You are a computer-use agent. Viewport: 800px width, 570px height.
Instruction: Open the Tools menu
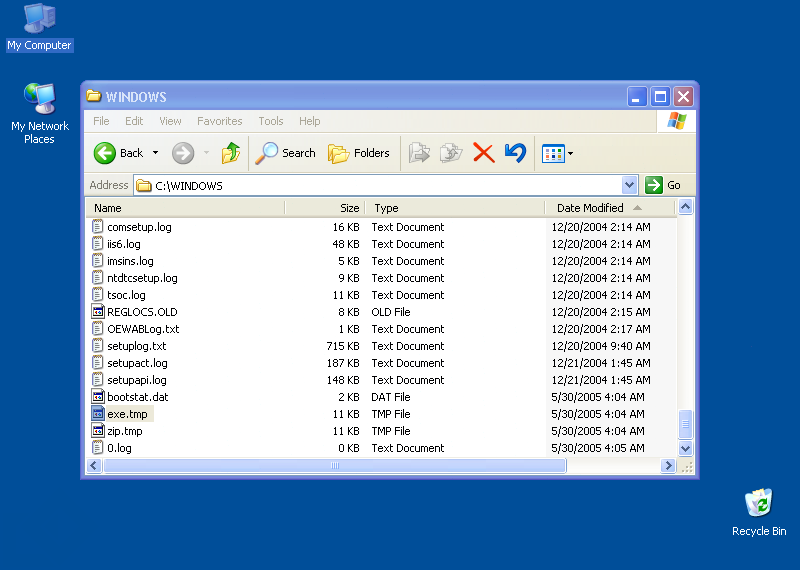click(270, 121)
